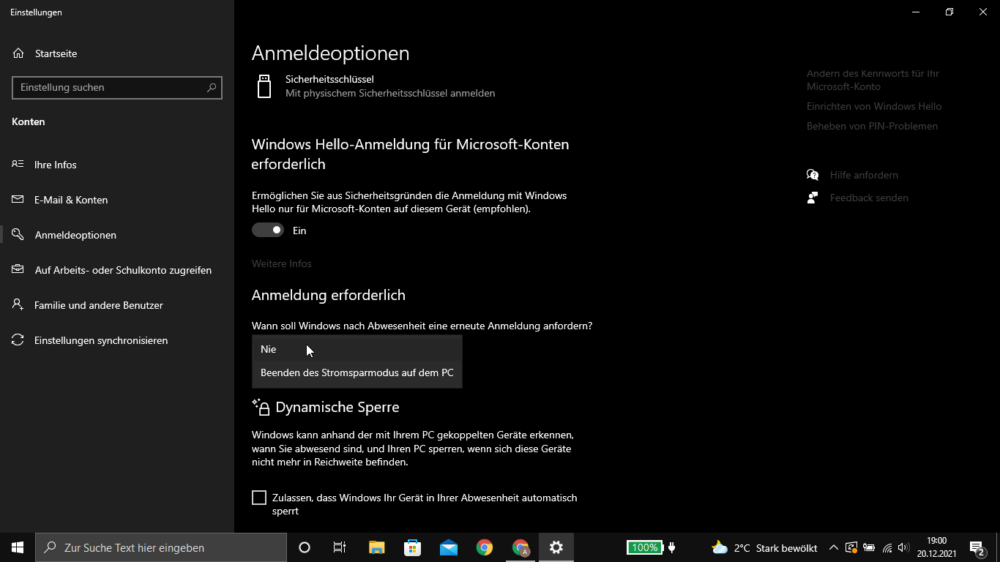Click the Startseite home icon

pyautogui.click(x=18, y=54)
